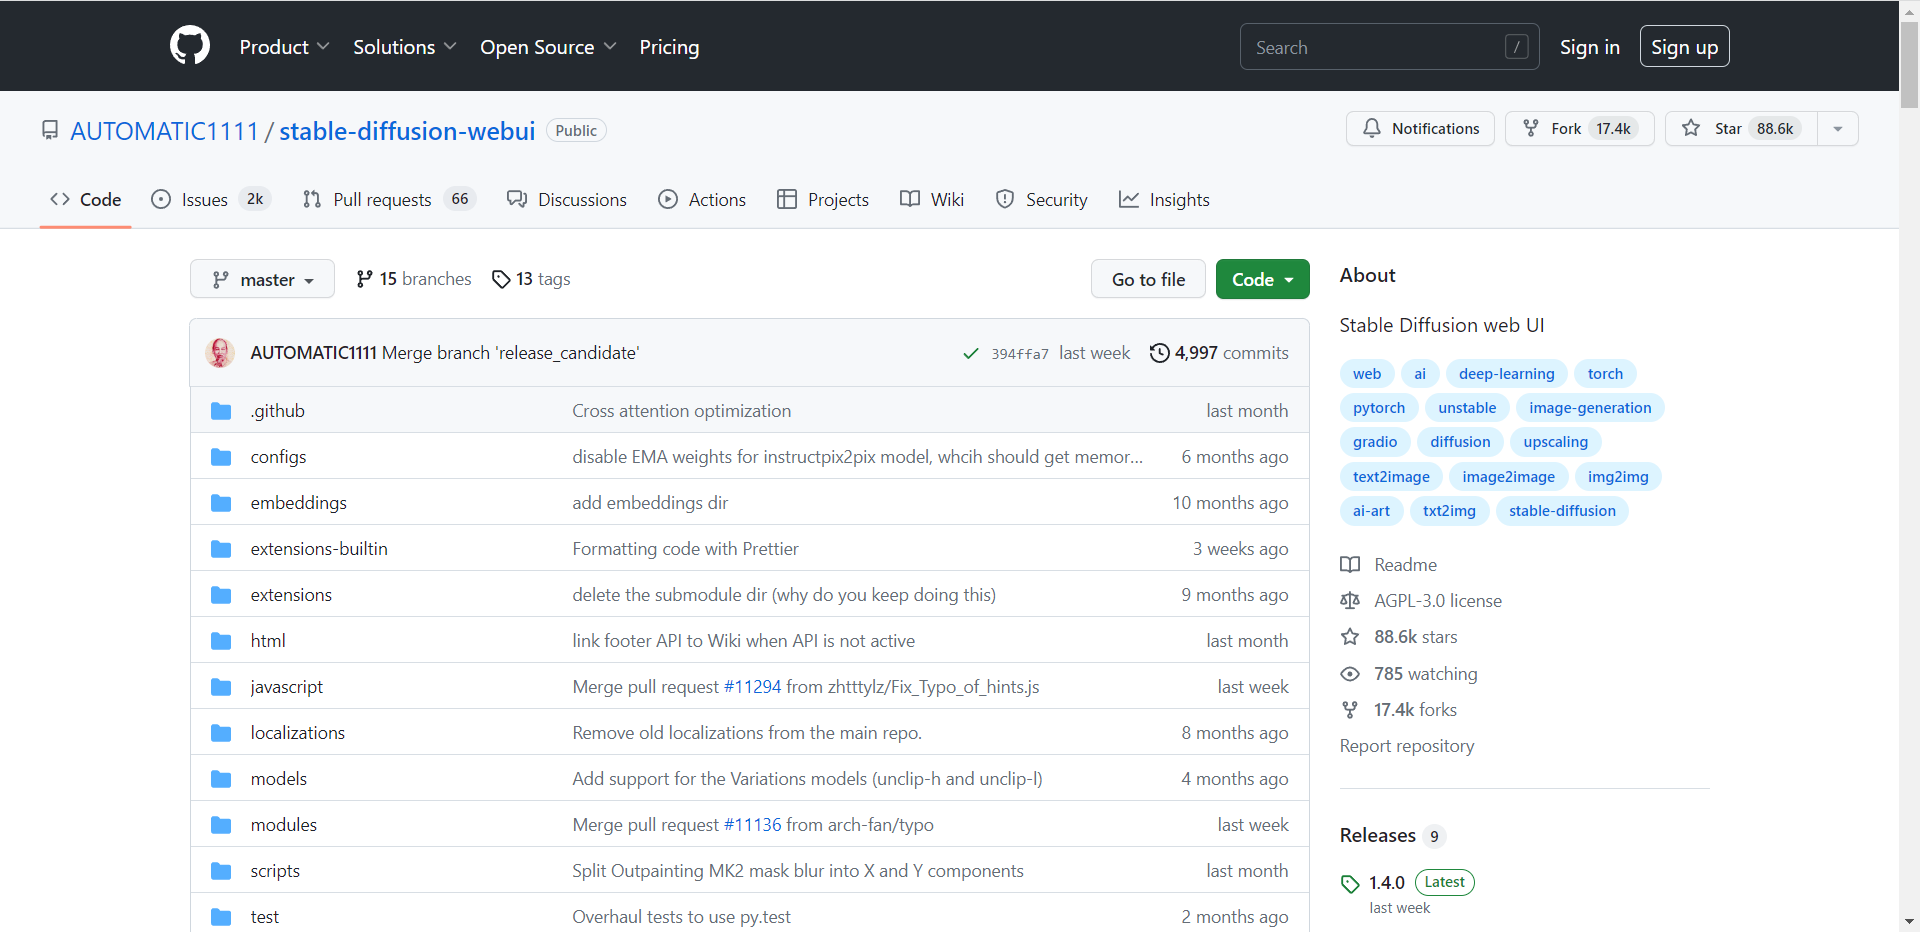This screenshot has height=932, width=1920.
Task: Open the .github folder icon
Action: pos(221,411)
